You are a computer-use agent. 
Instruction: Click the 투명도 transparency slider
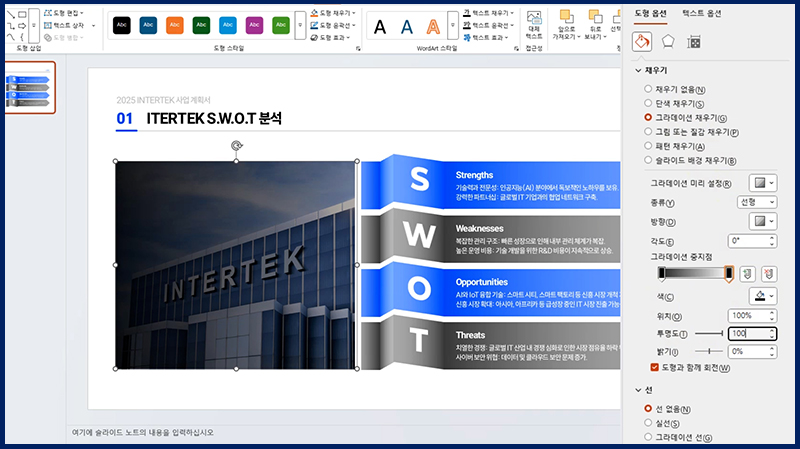pos(709,334)
